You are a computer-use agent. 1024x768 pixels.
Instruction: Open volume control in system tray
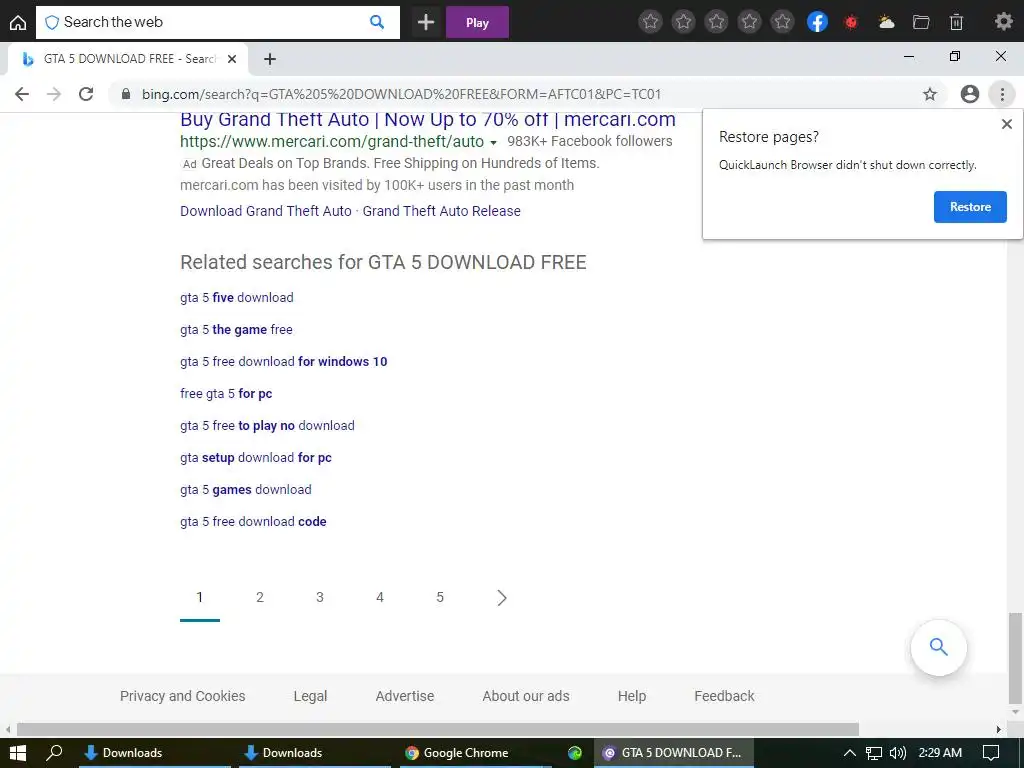pyautogui.click(x=898, y=753)
